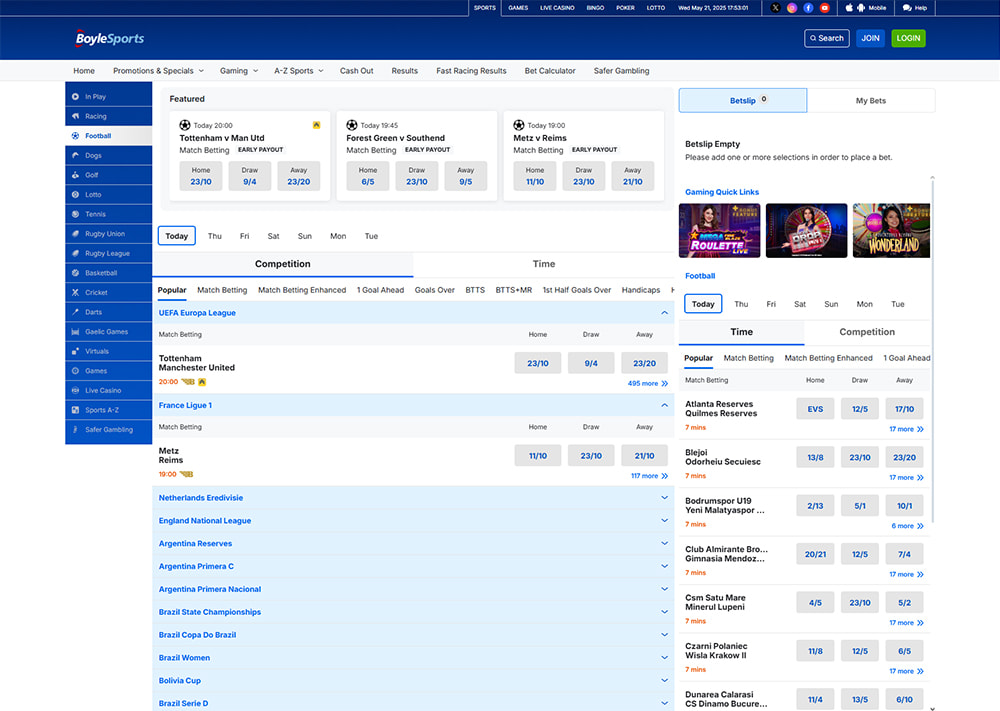The height and width of the screenshot is (711, 1000).
Task: Open the Facebook social icon
Action: coord(808,8)
